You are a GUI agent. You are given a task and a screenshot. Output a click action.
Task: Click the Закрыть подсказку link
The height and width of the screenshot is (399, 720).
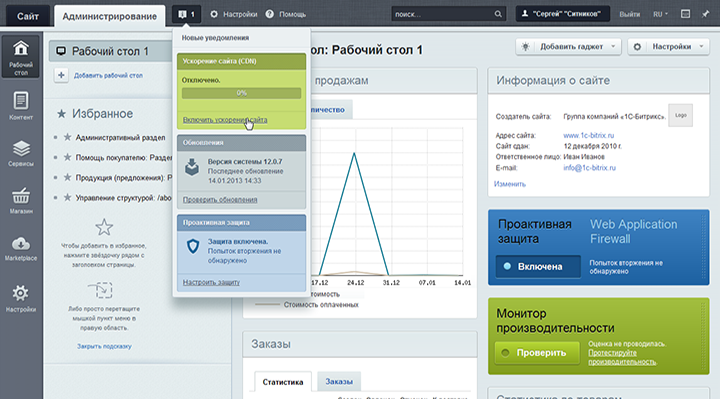(104, 346)
